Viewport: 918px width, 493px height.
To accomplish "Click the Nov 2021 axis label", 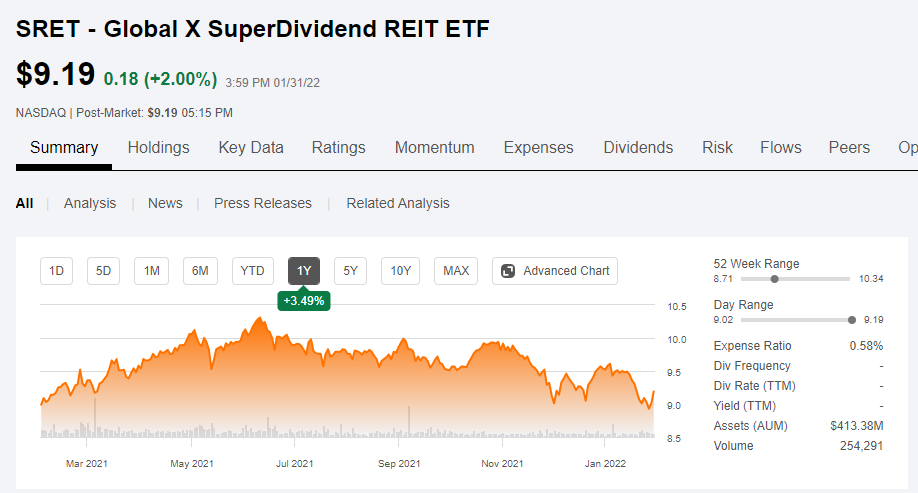I will (x=502, y=464).
